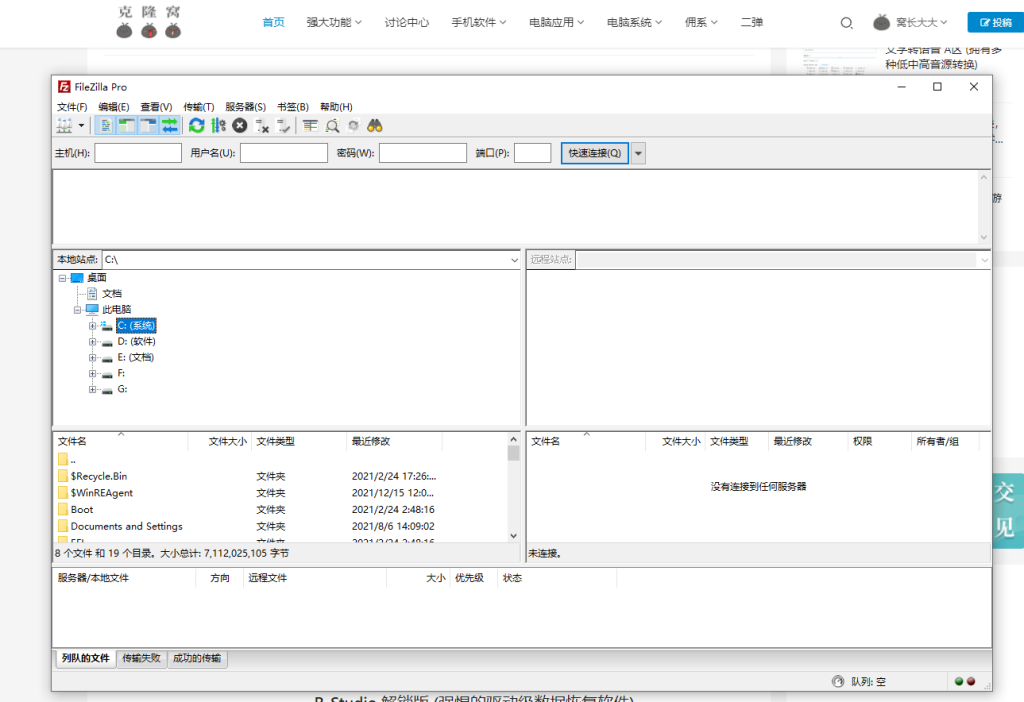This screenshot has height=702, width=1024.
Task: Open the binoculars file search
Action: [375, 125]
